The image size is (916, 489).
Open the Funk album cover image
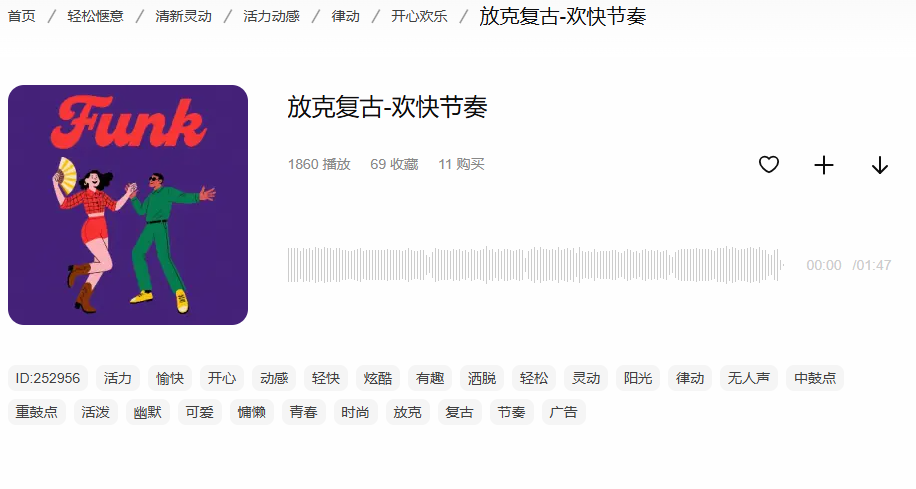tap(128, 205)
